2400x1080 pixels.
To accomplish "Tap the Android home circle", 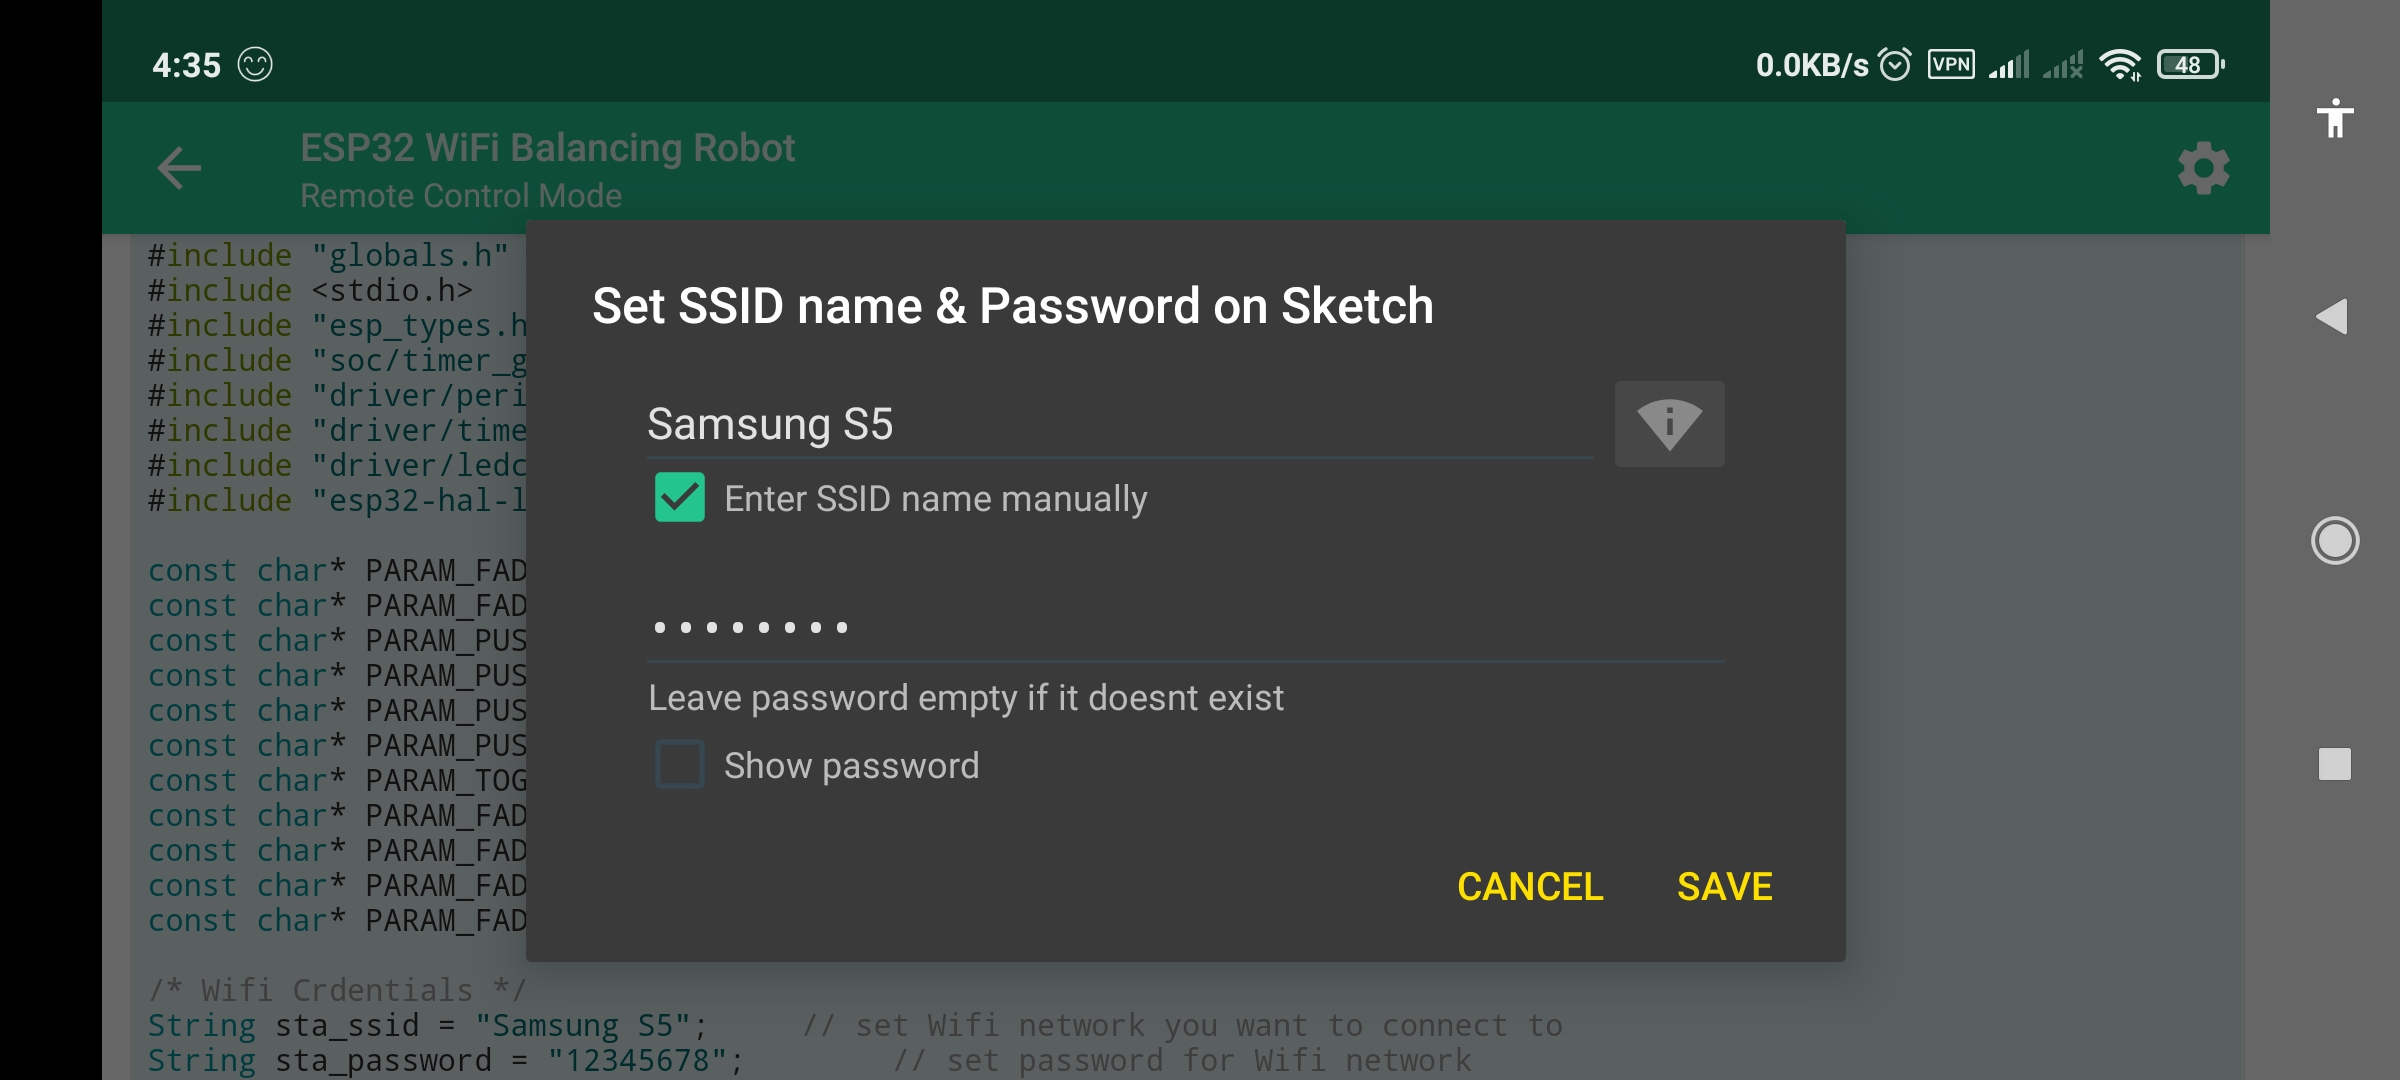I will pos(2335,541).
